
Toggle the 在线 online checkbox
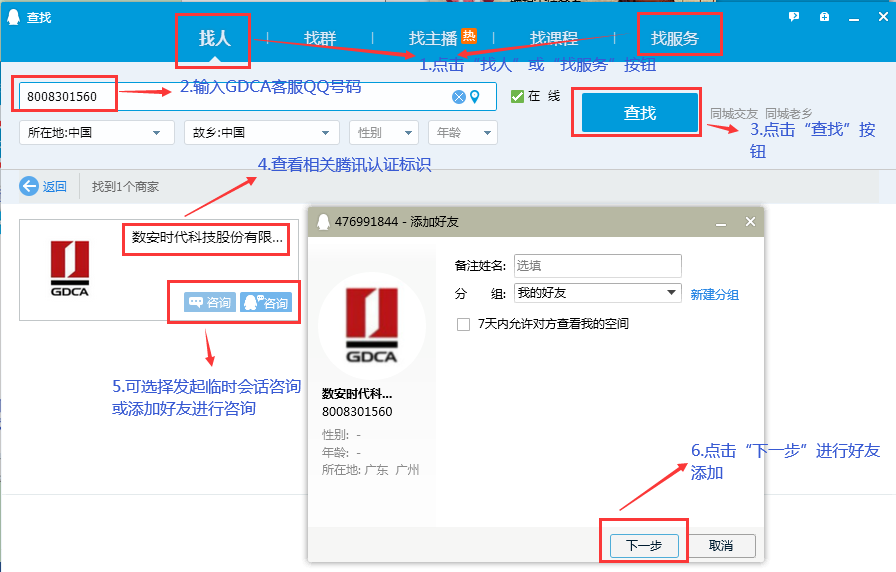[517, 96]
